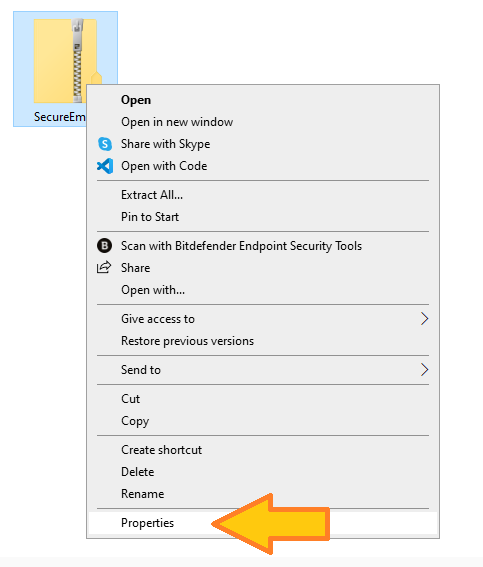Select the SecureEm zip folder icon

click(67, 61)
